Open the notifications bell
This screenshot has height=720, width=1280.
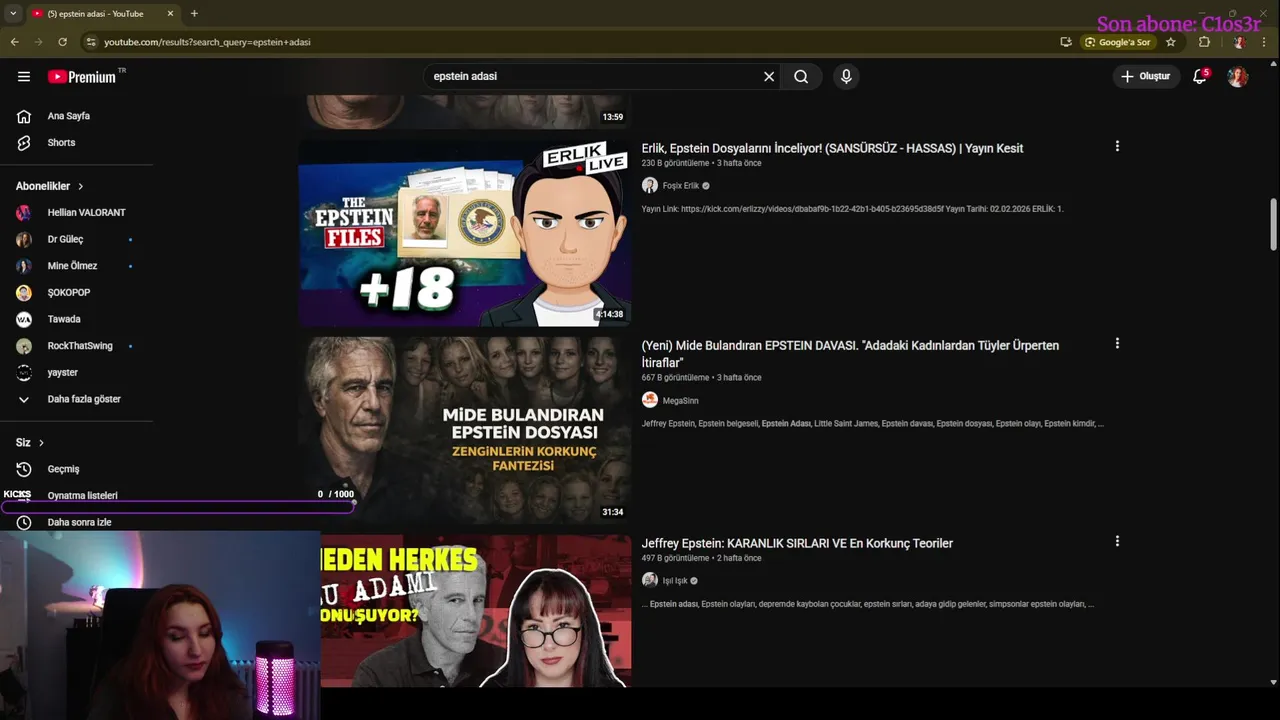point(1200,77)
